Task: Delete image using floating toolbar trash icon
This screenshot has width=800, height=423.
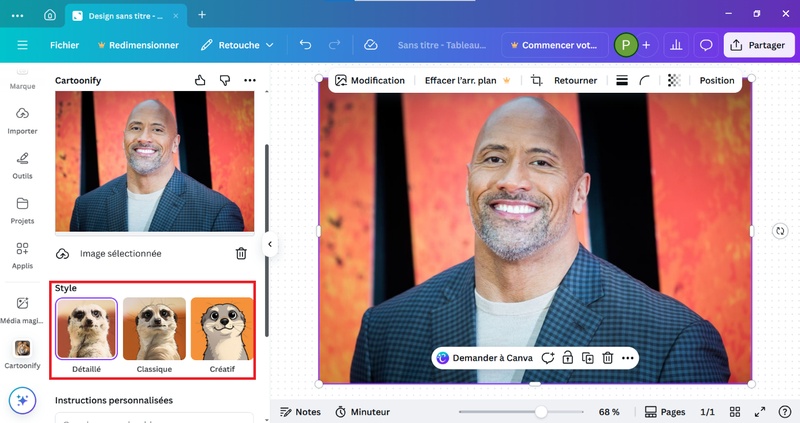Action: tap(607, 358)
